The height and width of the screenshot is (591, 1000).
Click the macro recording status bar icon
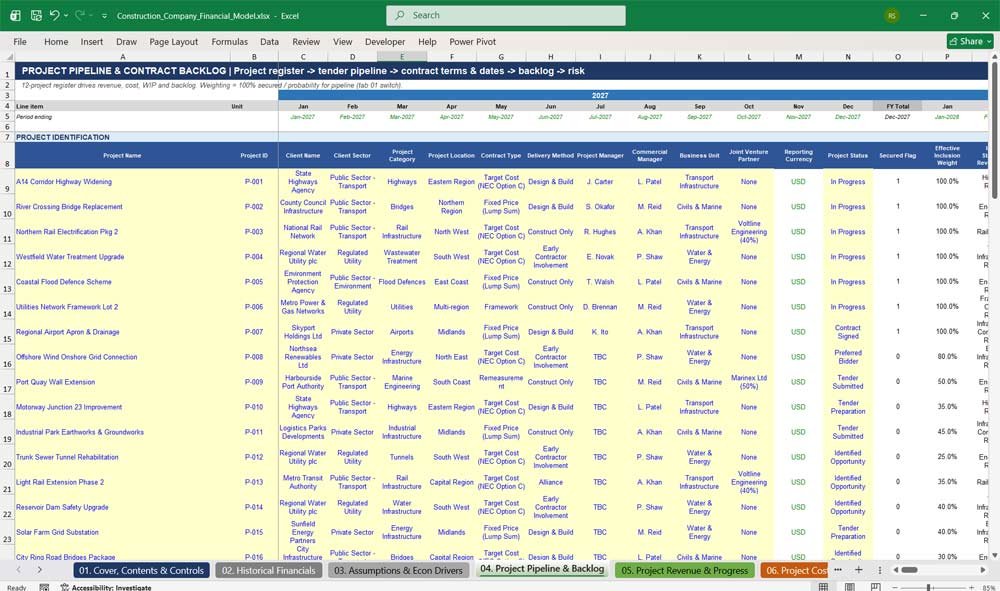(x=44, y=587)
